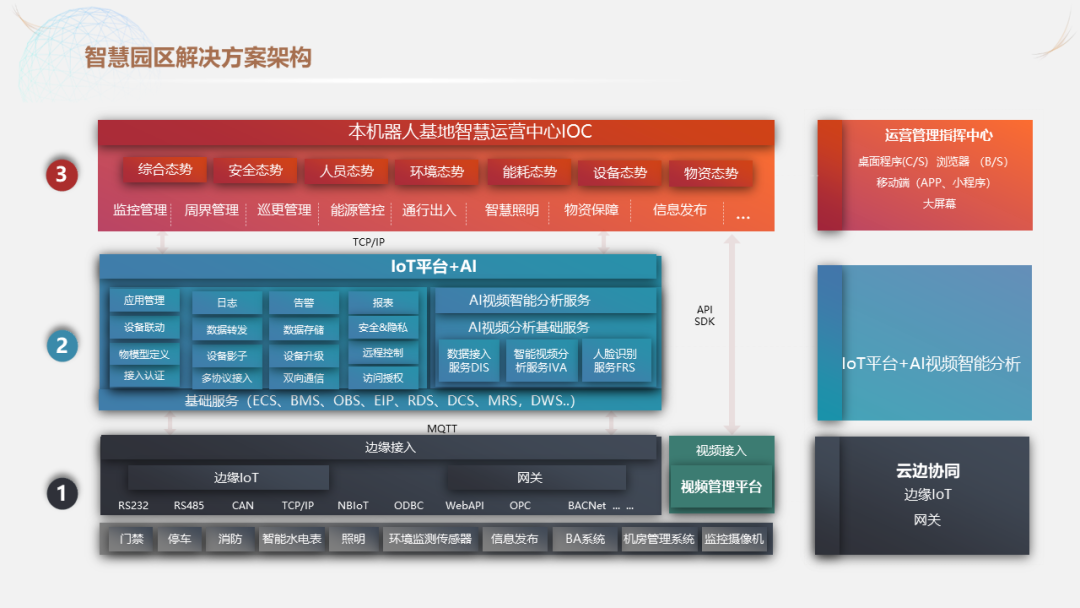Click the 报表 box
Screen dimensions: 1080x608
(383, 302)
